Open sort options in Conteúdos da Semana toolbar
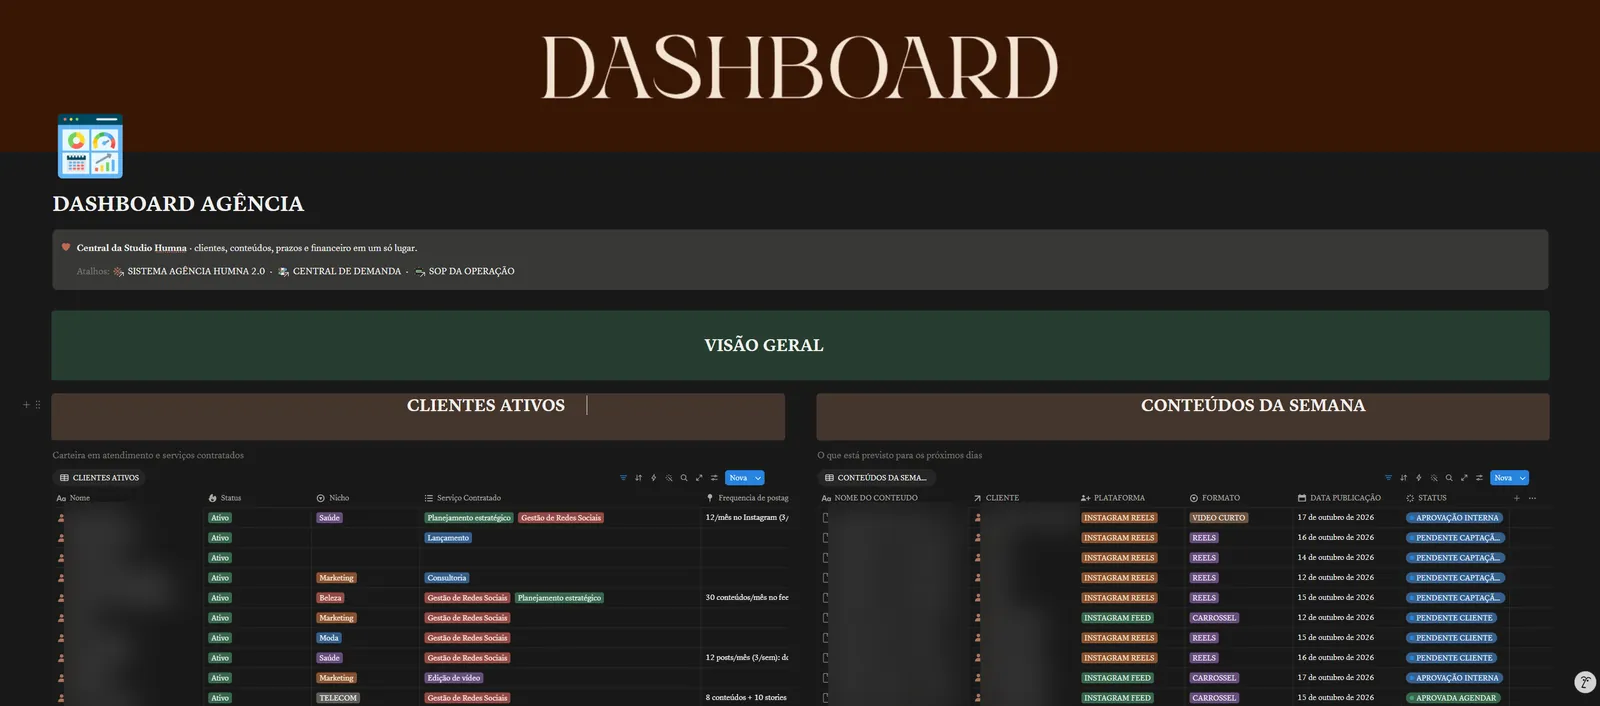The height and width of the screenshot is (706, 1600). coord(1403,478)
